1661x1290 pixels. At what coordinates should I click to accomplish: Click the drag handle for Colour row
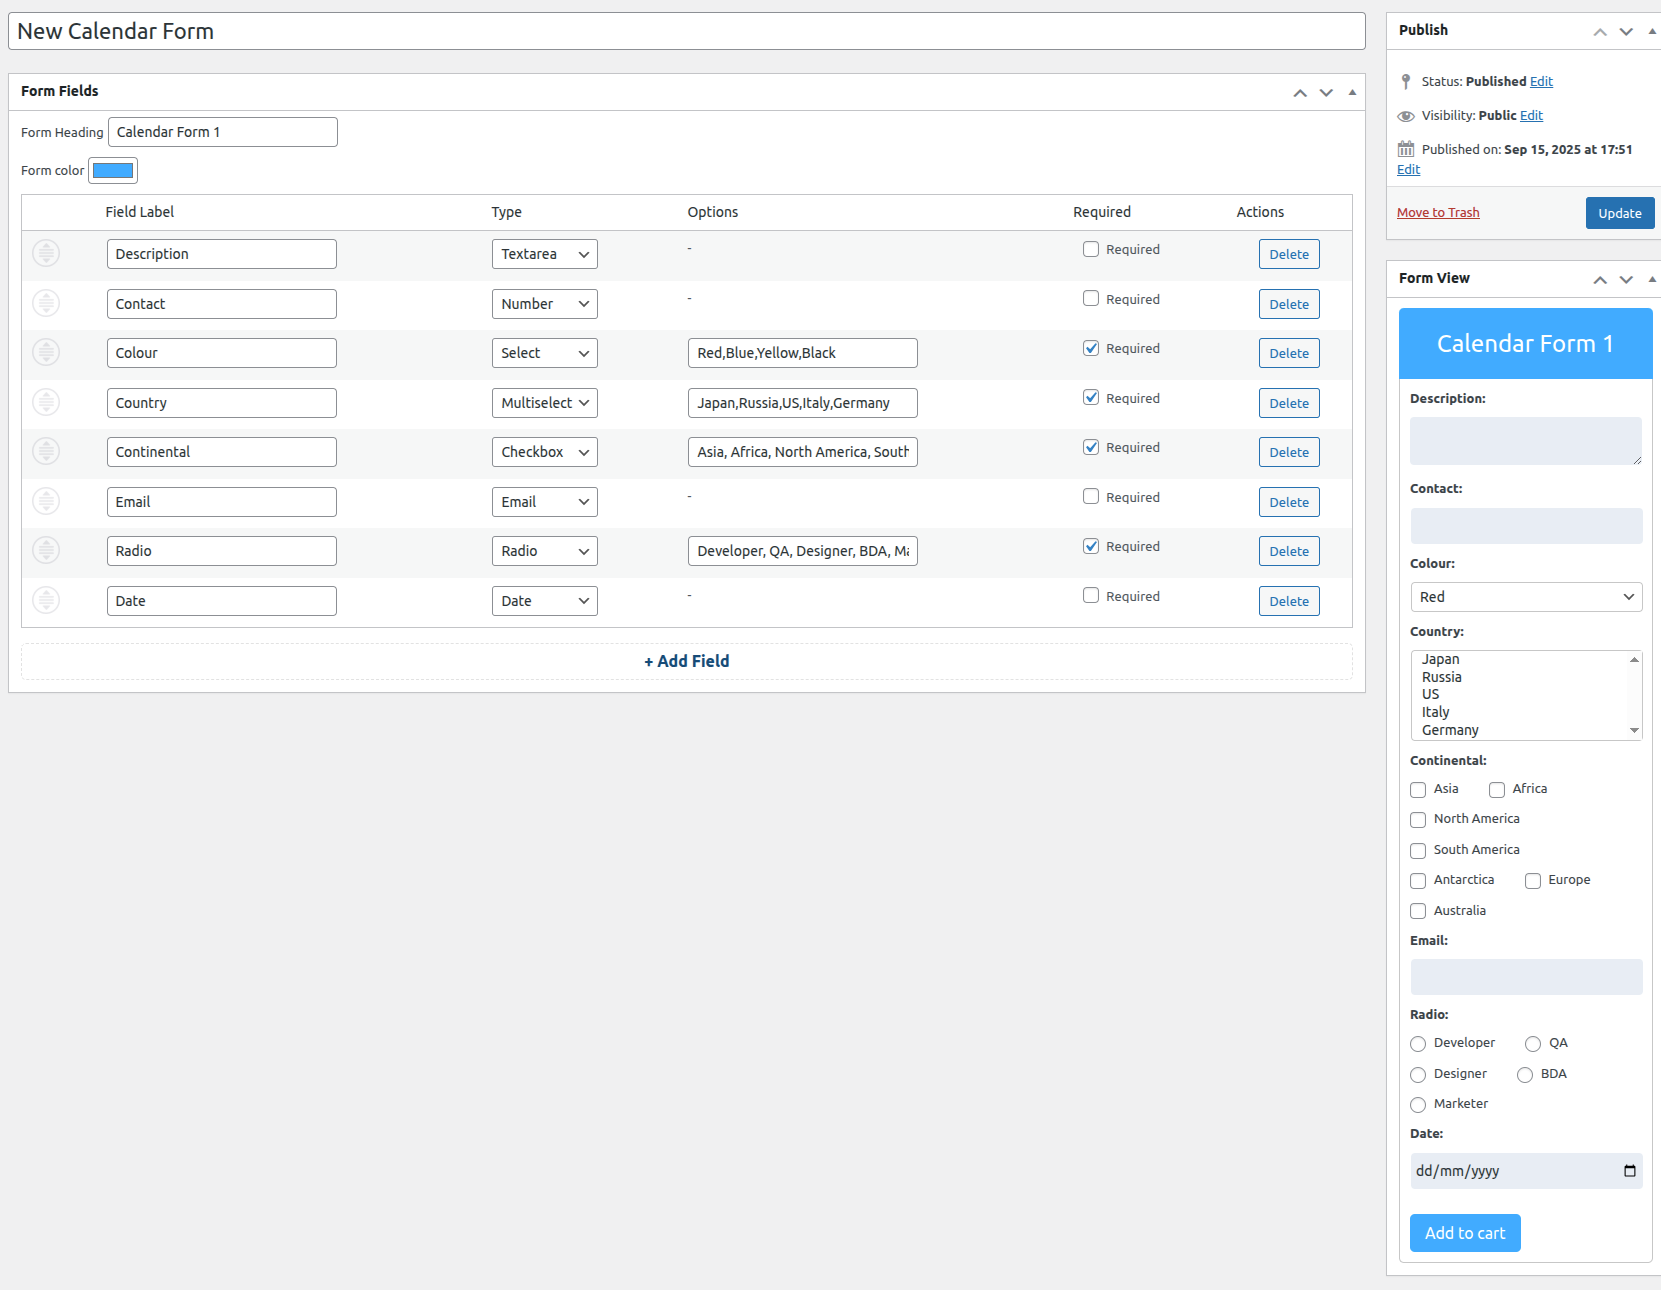click(x=46, y=352)
